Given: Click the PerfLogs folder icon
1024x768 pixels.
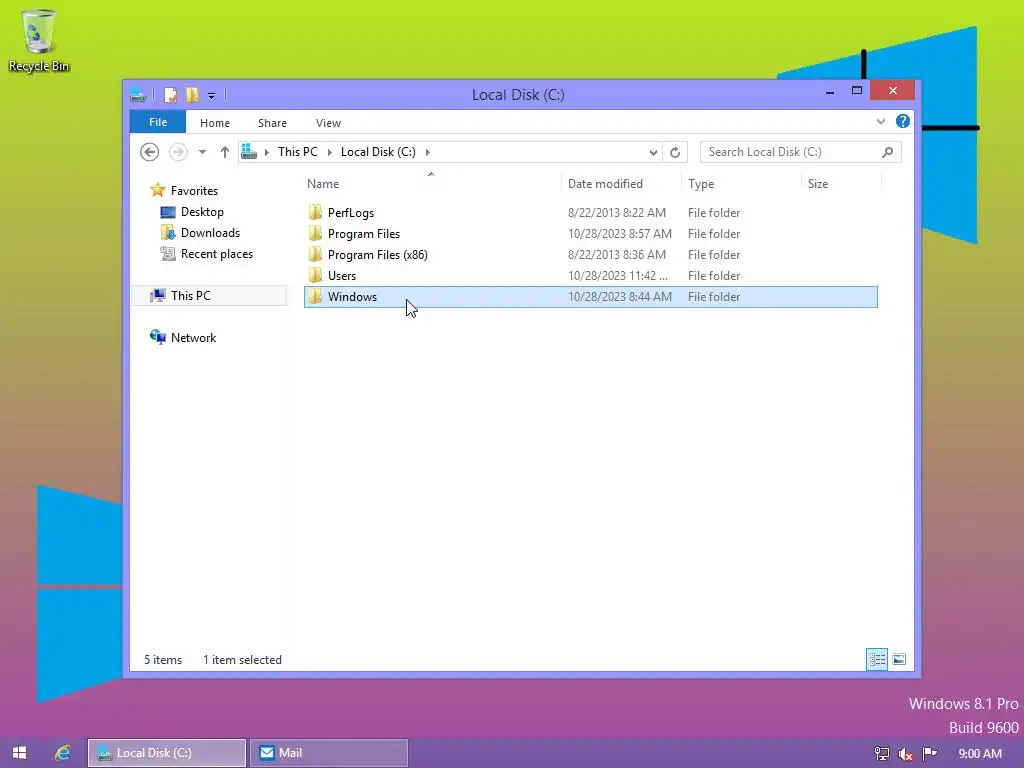Looking at the screenshot, I should [315, 212].
